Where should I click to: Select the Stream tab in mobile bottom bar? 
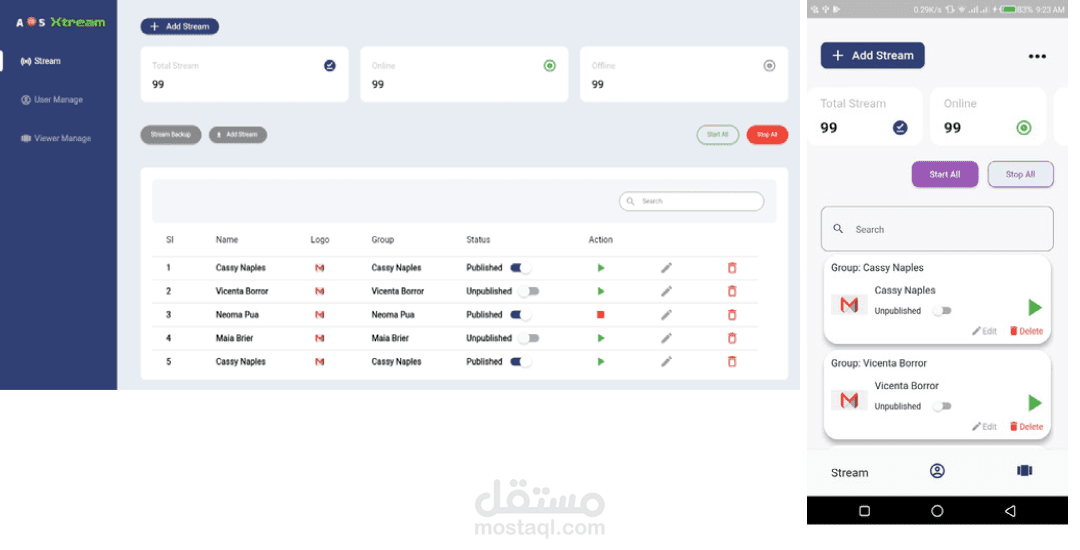(849, 473)
